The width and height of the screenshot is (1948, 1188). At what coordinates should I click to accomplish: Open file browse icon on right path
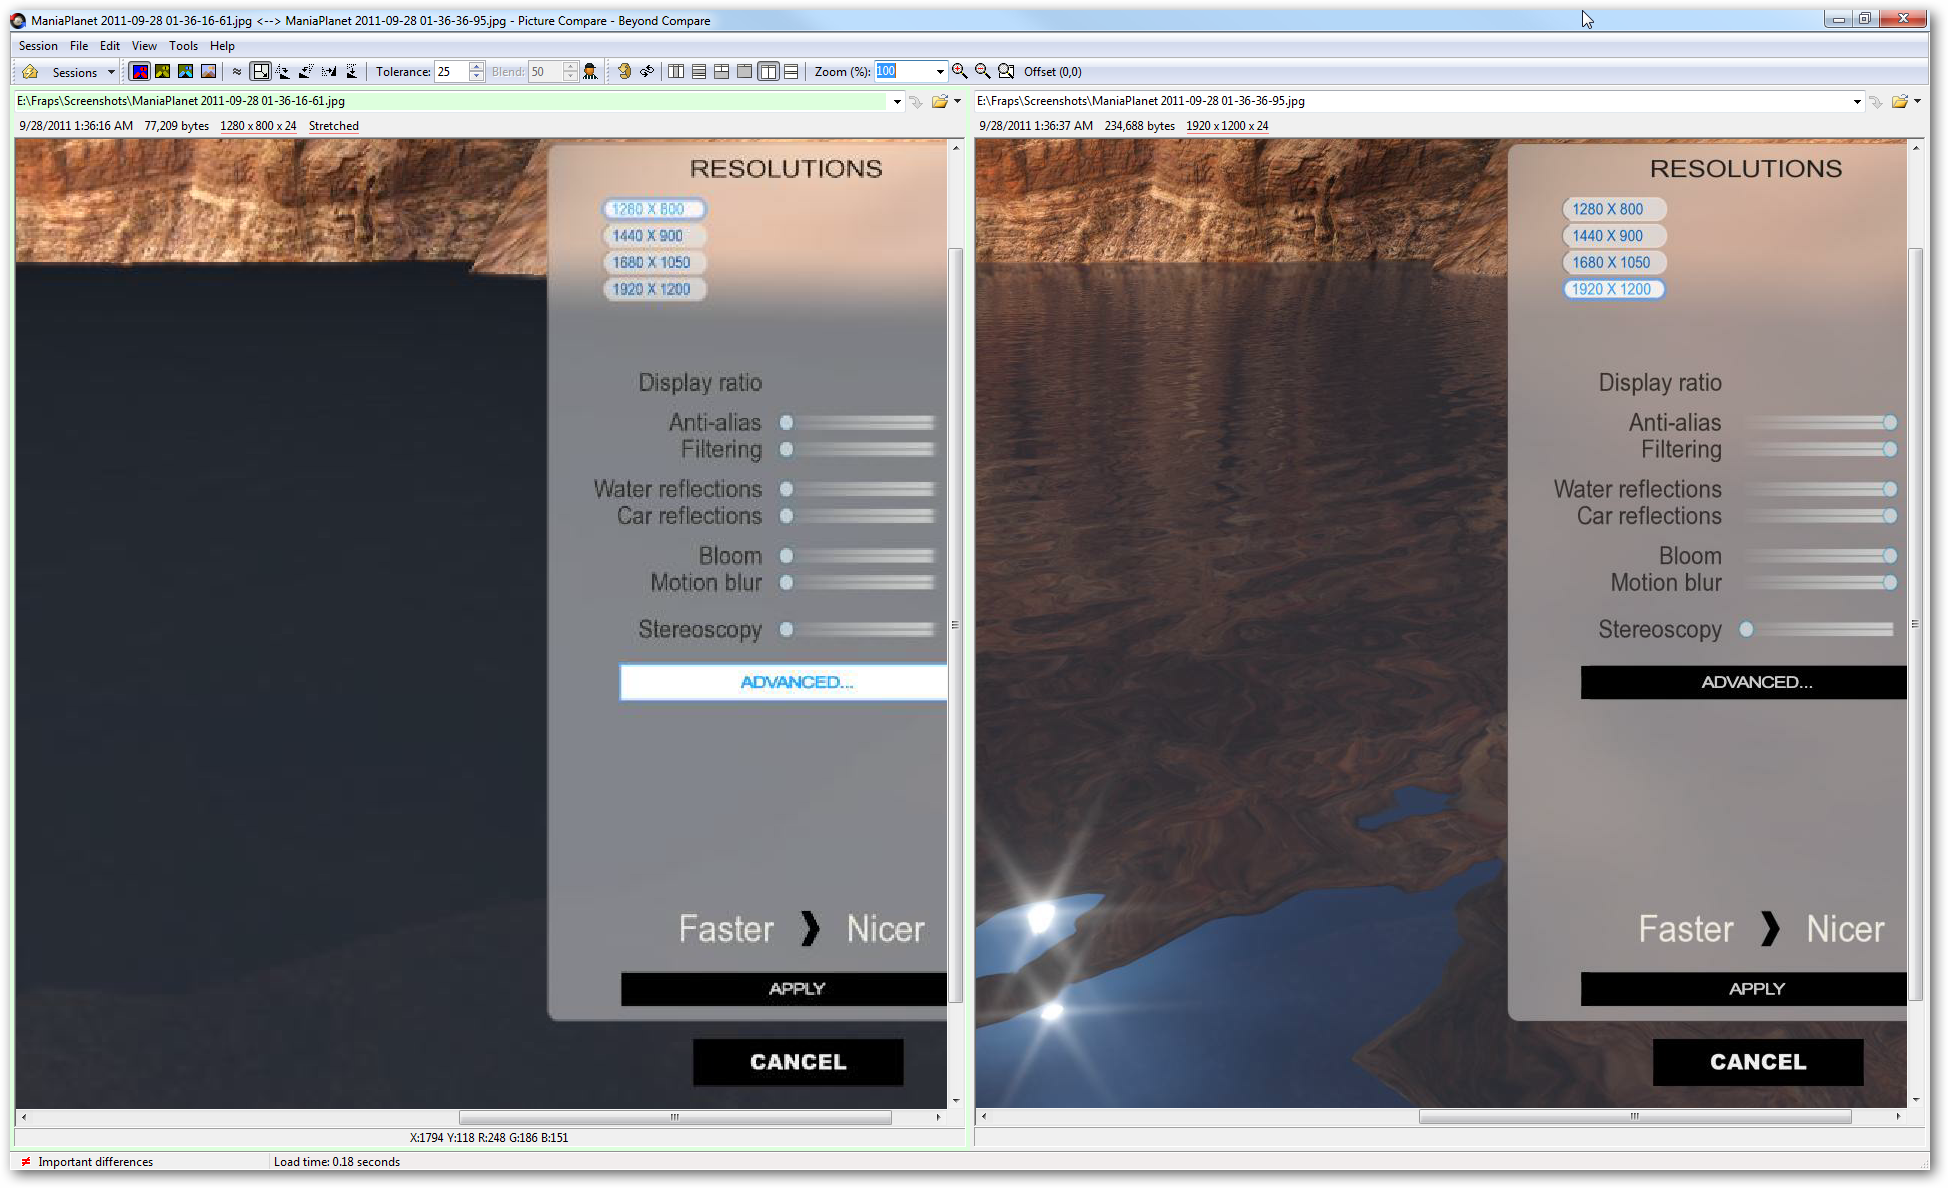pos(1899,101)
